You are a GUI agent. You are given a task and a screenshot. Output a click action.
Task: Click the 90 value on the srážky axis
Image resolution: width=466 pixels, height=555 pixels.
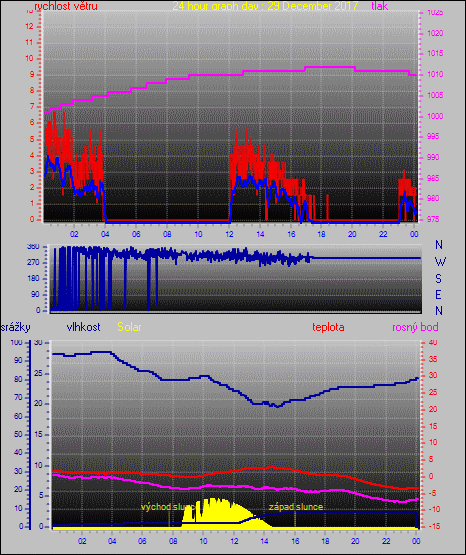click(x=18, y=360)
